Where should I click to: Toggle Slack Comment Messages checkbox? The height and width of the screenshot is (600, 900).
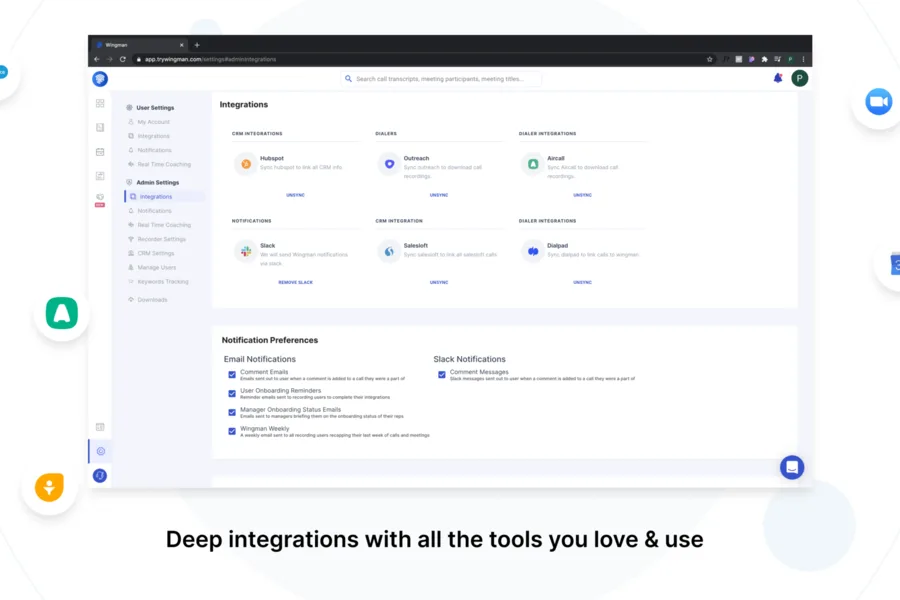(x=441, y=375)
